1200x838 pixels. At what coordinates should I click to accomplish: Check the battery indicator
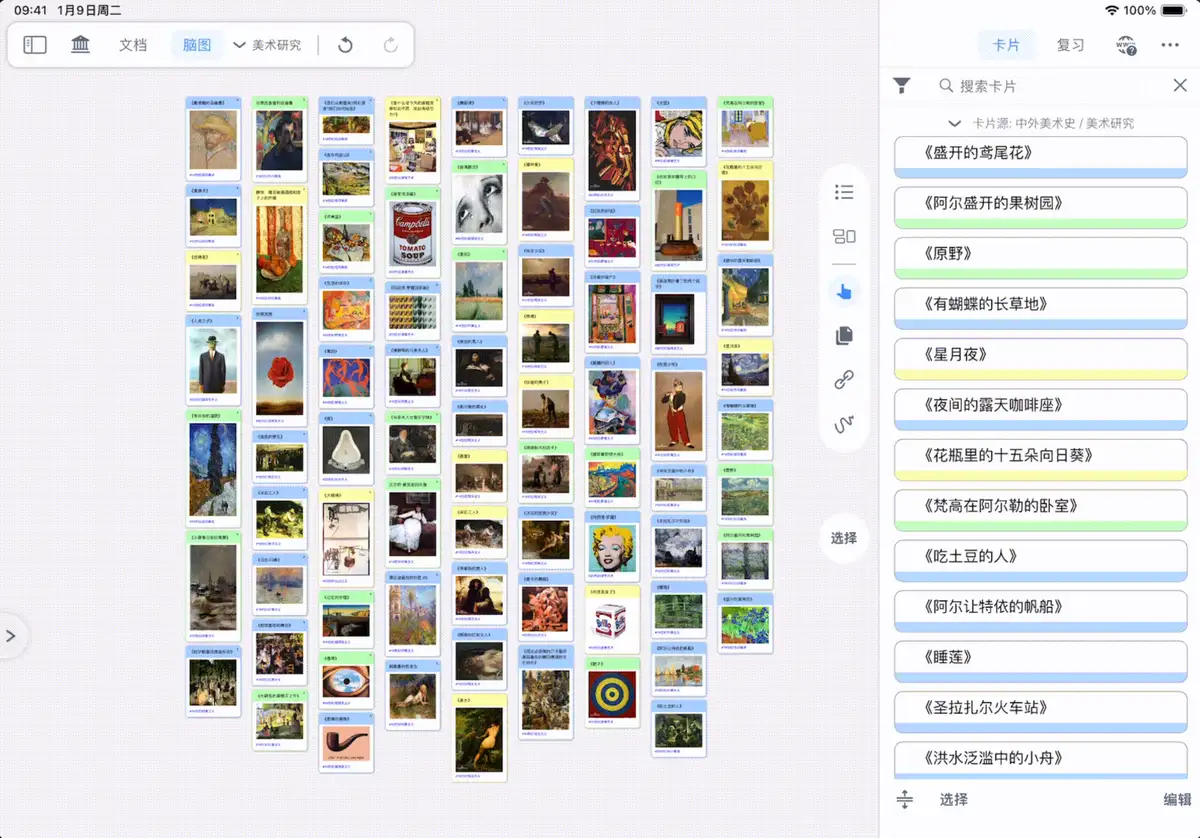[x=1174, y=10]
